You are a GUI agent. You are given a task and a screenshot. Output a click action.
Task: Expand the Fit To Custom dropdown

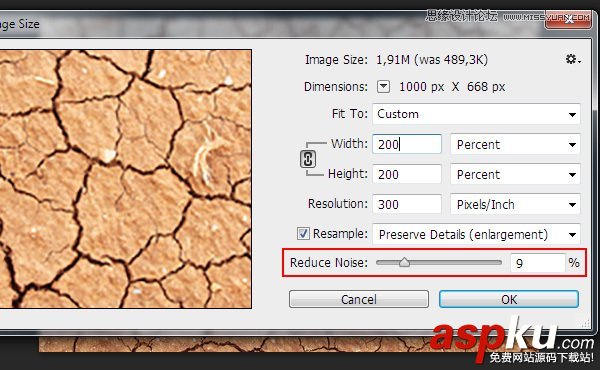coord(476,114)
